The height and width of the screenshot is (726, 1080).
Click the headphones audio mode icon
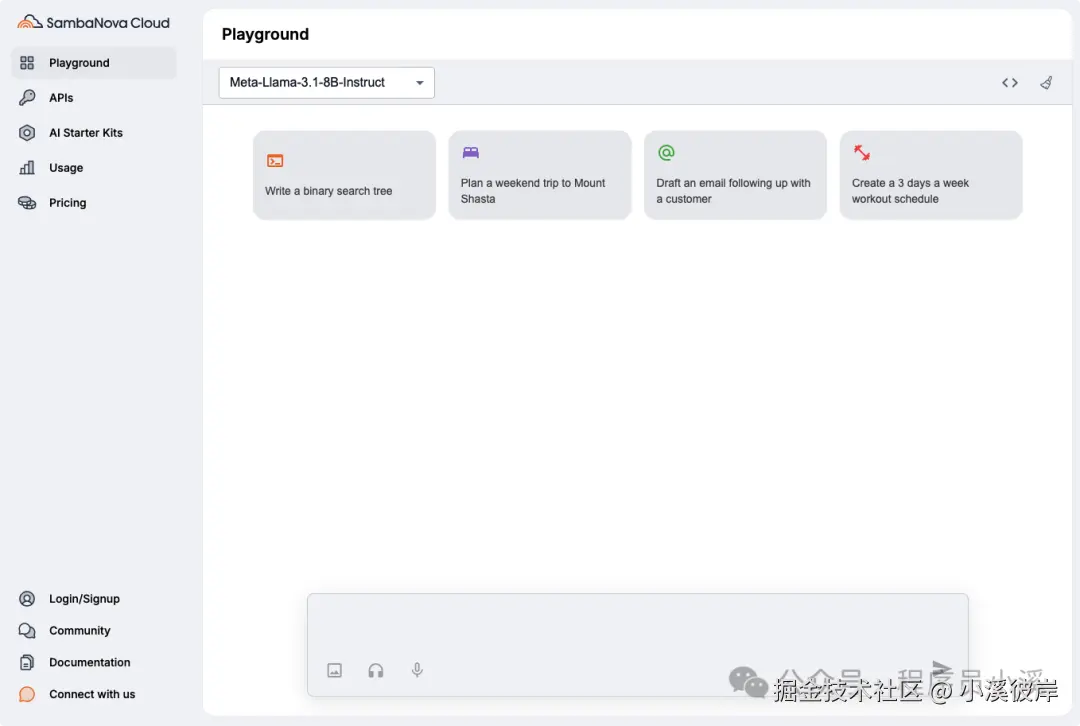(376, 670)
